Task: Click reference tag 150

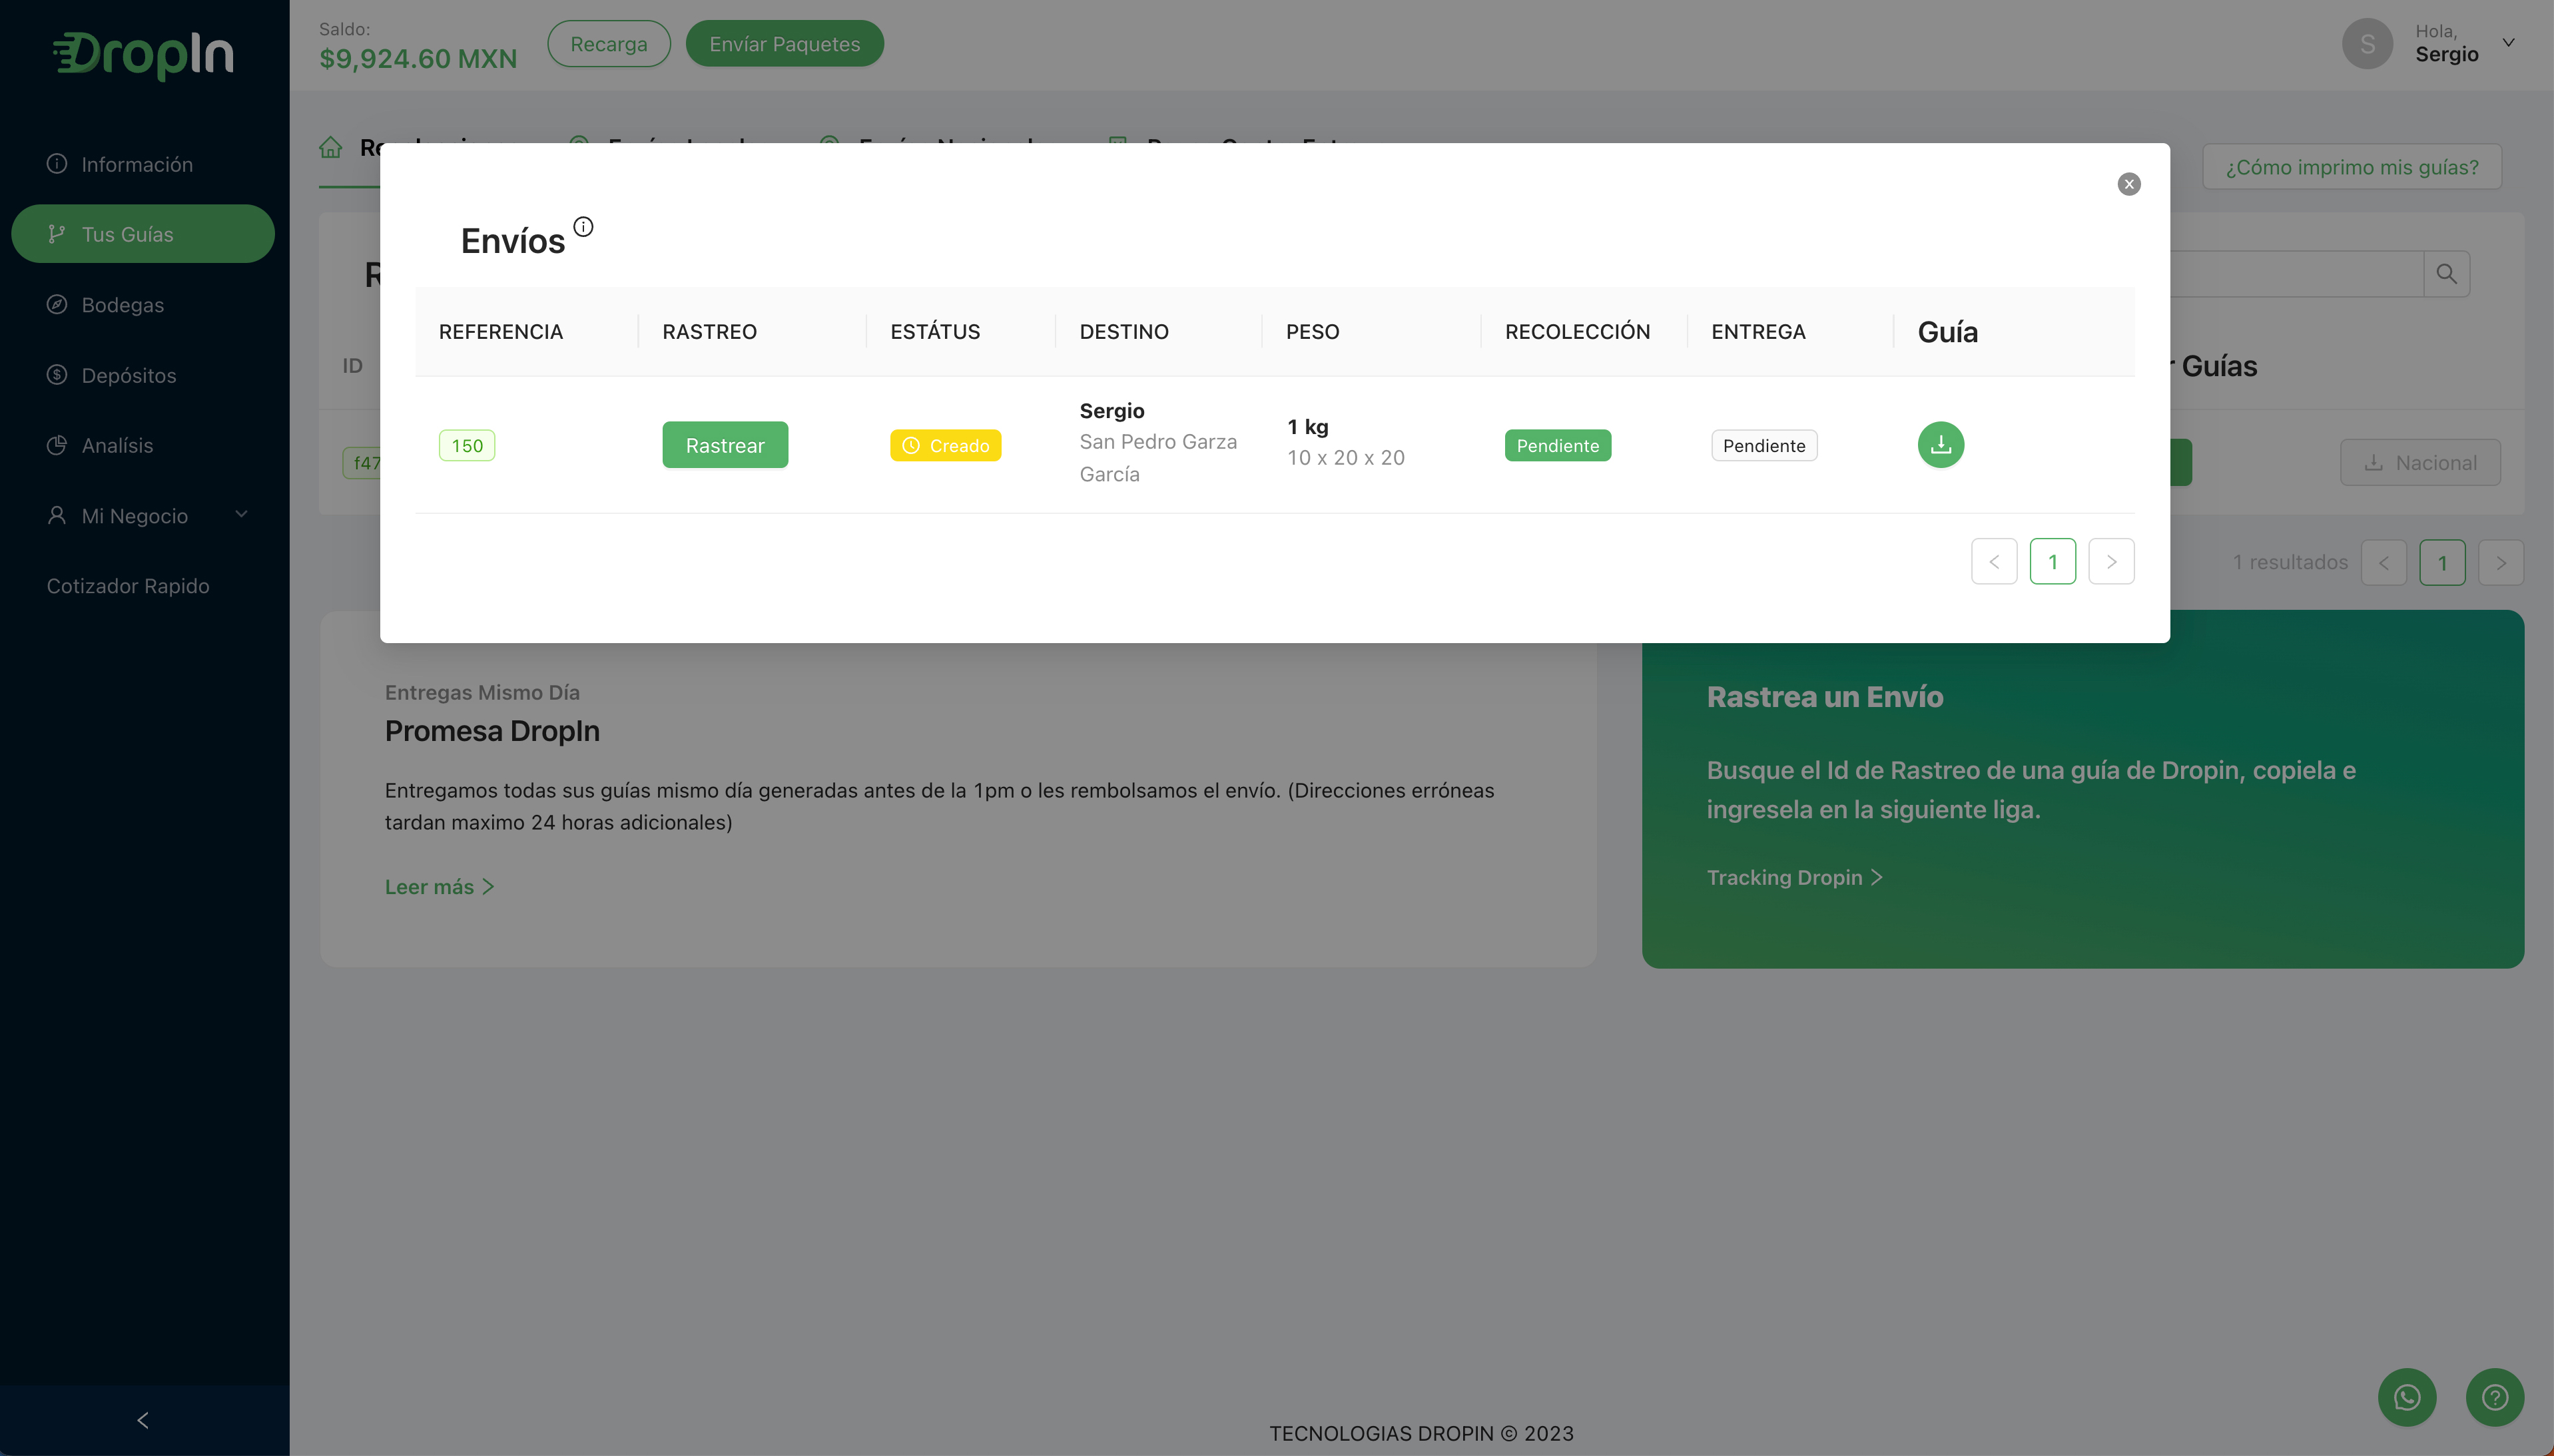Action: tap(467, 446)
